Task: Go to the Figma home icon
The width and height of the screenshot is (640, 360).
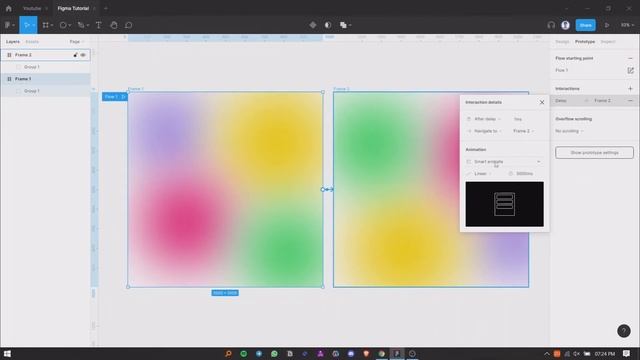Action: click(x=9, y=8)
